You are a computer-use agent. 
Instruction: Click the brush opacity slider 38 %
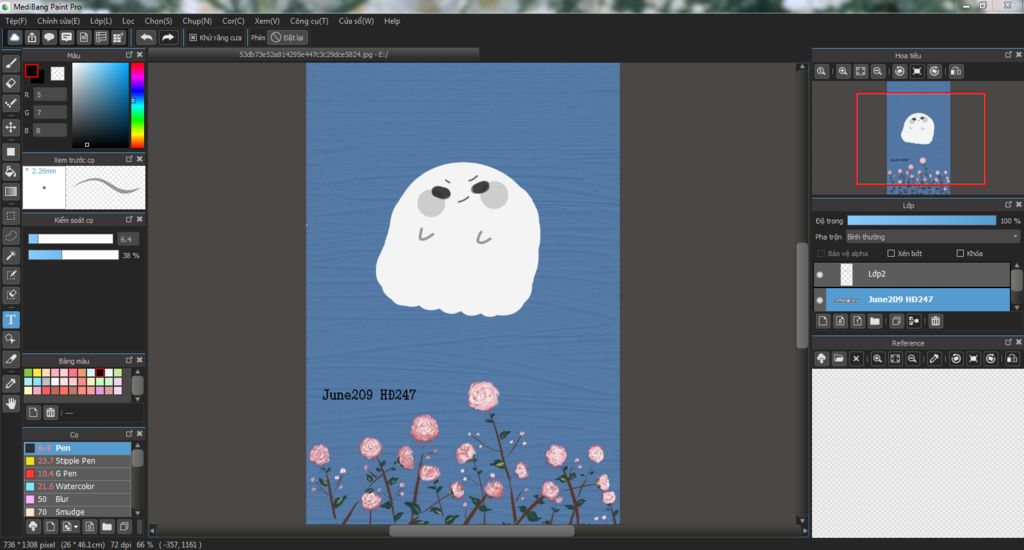(x=73, y=255)
